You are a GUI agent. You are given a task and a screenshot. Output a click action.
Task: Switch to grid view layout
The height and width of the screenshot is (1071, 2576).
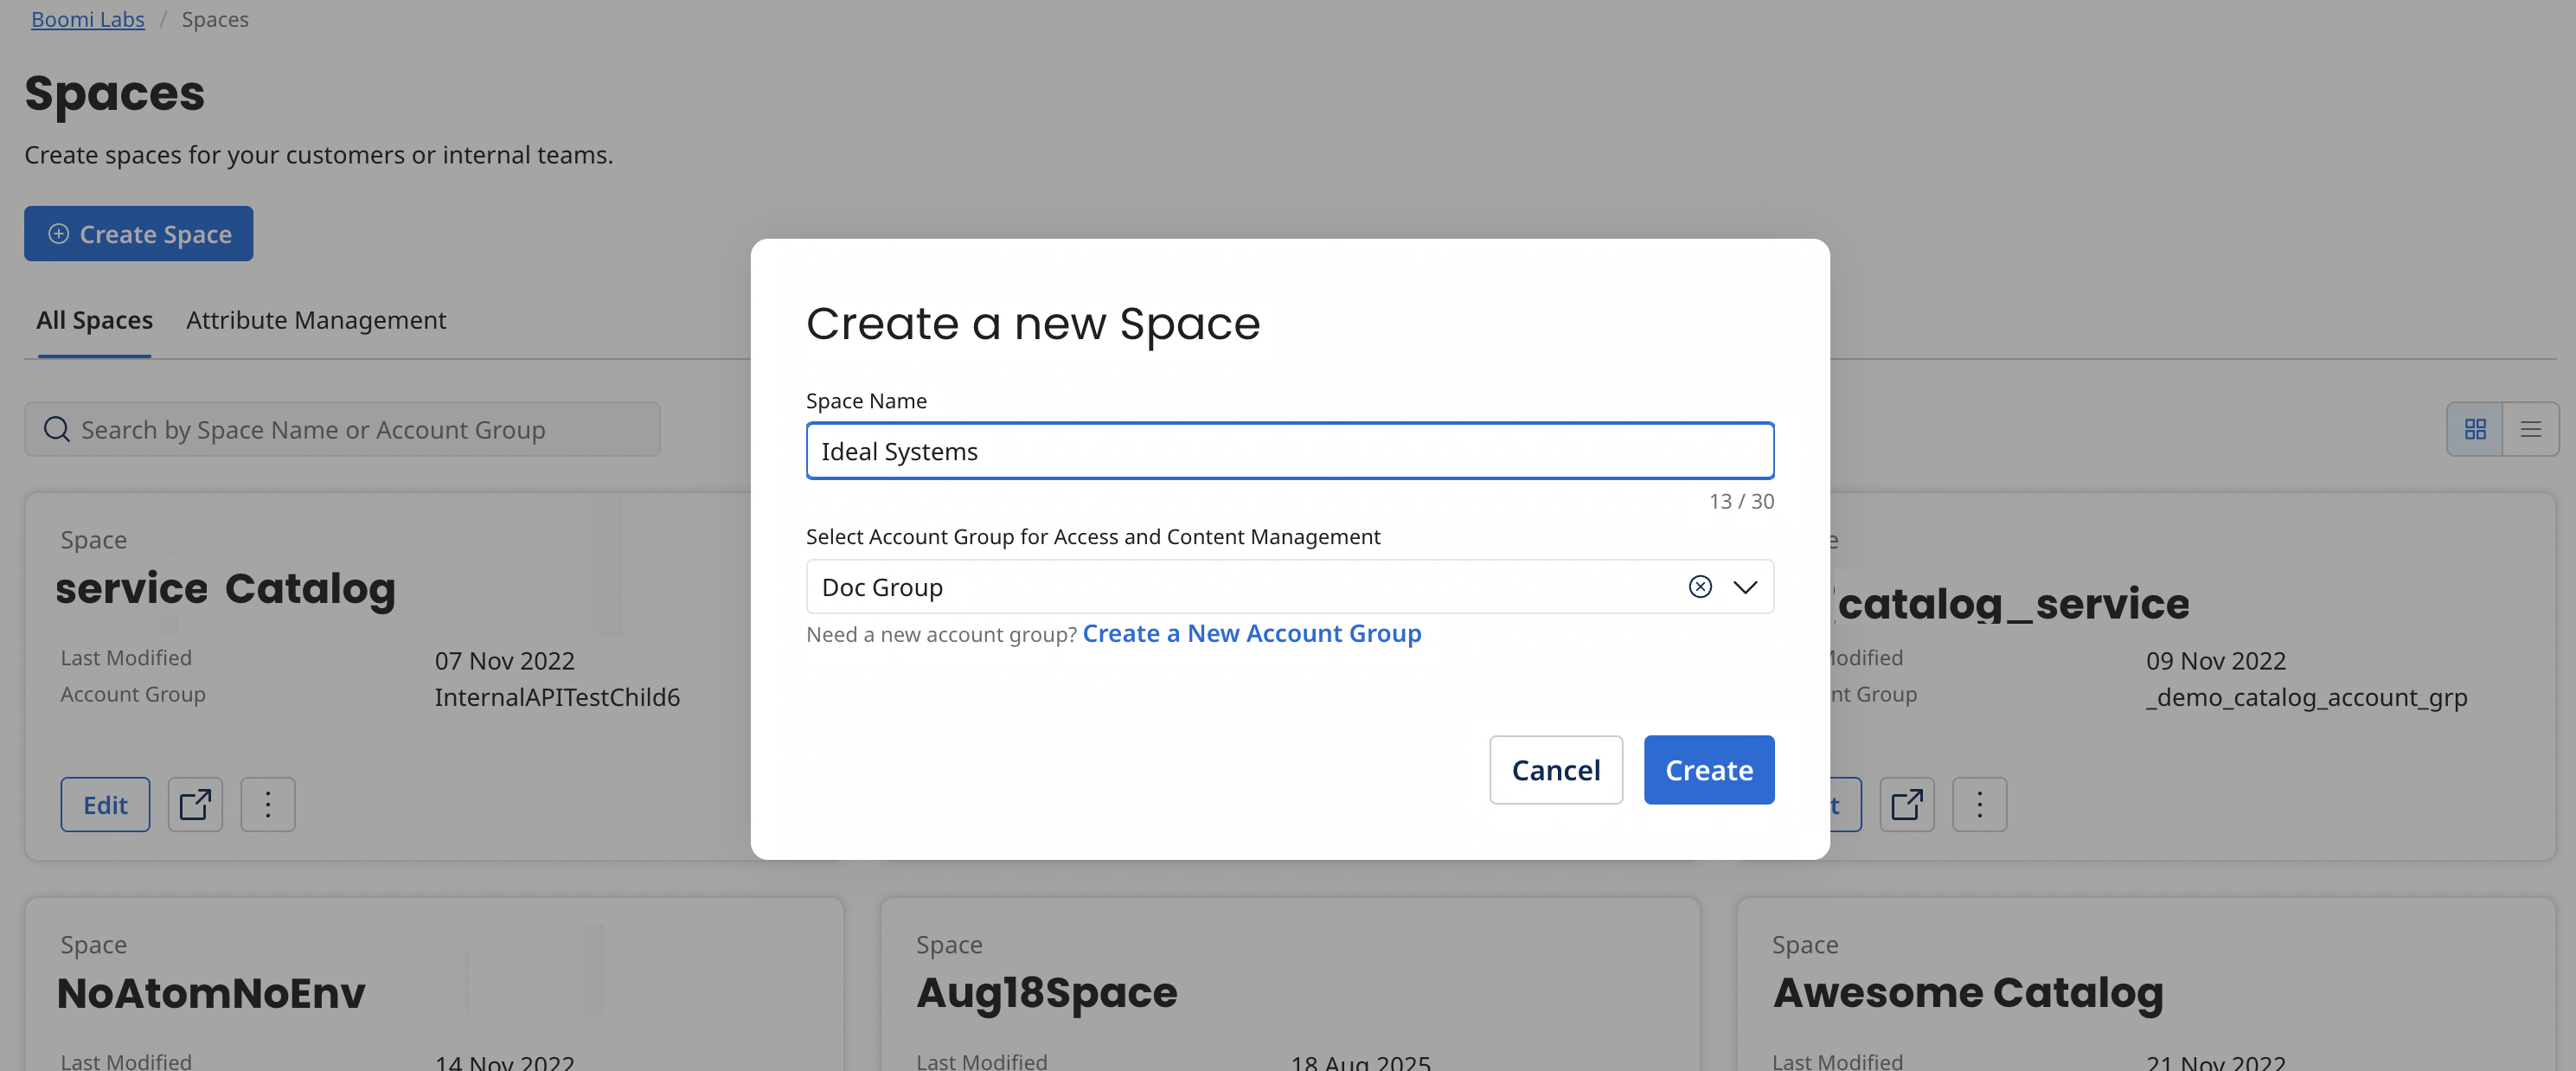tap(2474, 429)
